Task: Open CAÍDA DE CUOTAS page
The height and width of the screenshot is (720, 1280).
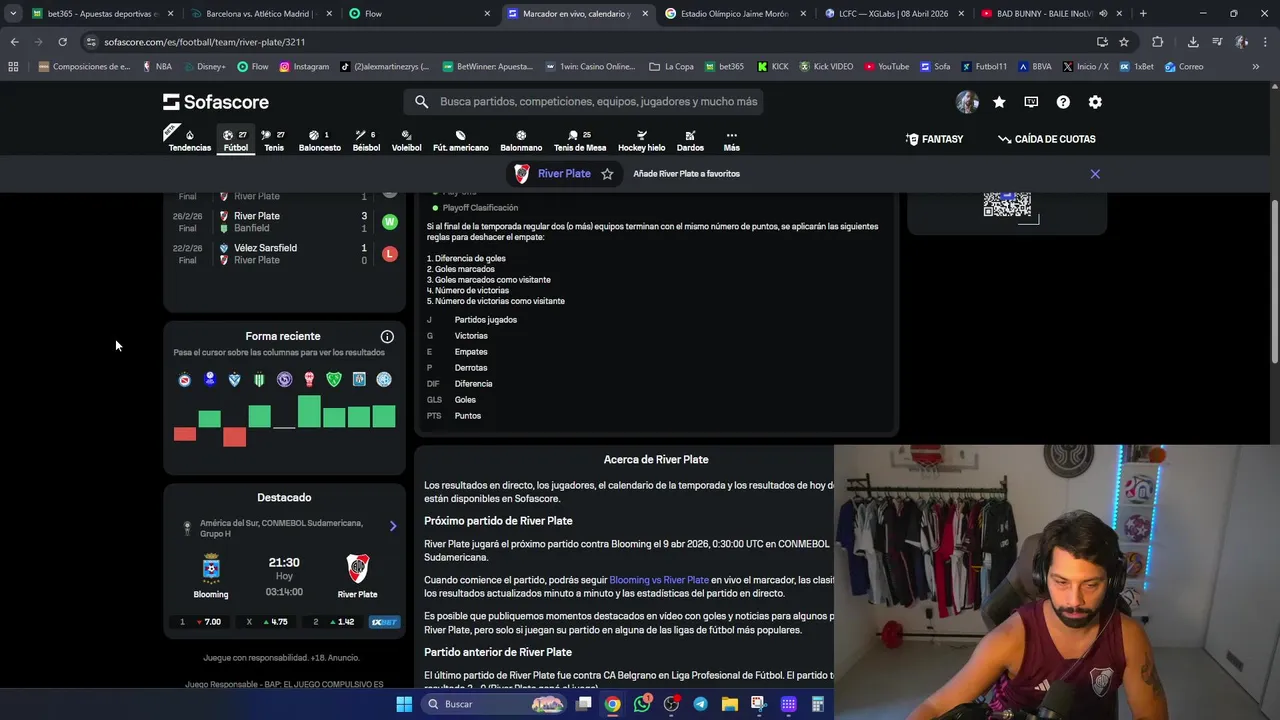Action: tap(1046, 139)
